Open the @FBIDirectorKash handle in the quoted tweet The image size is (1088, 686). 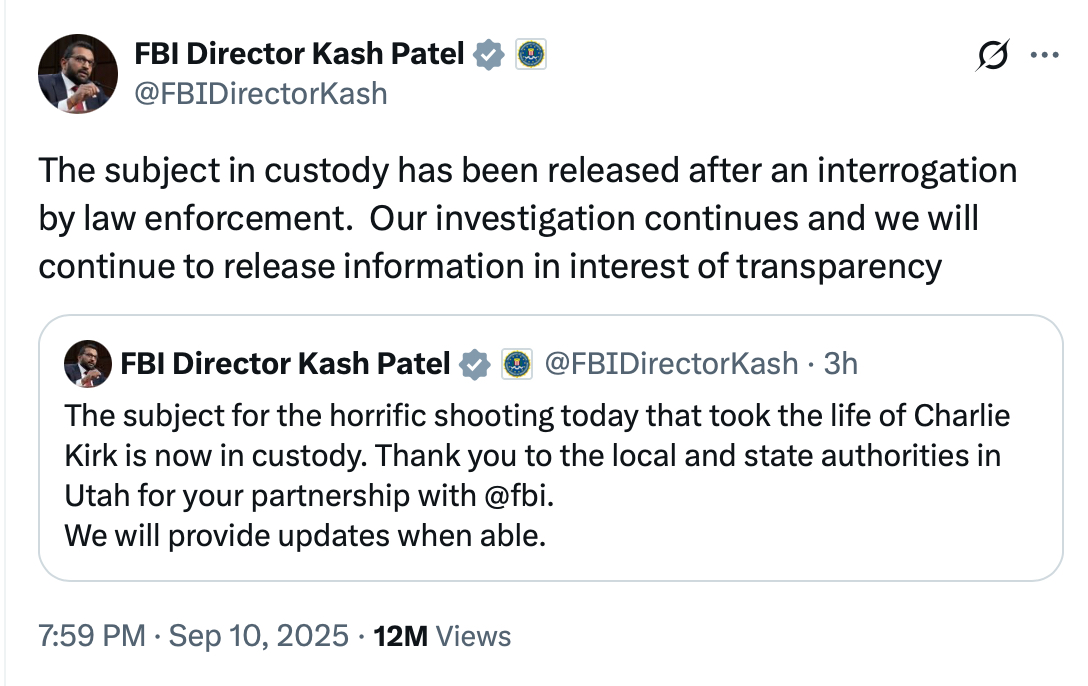click(670, 363)
